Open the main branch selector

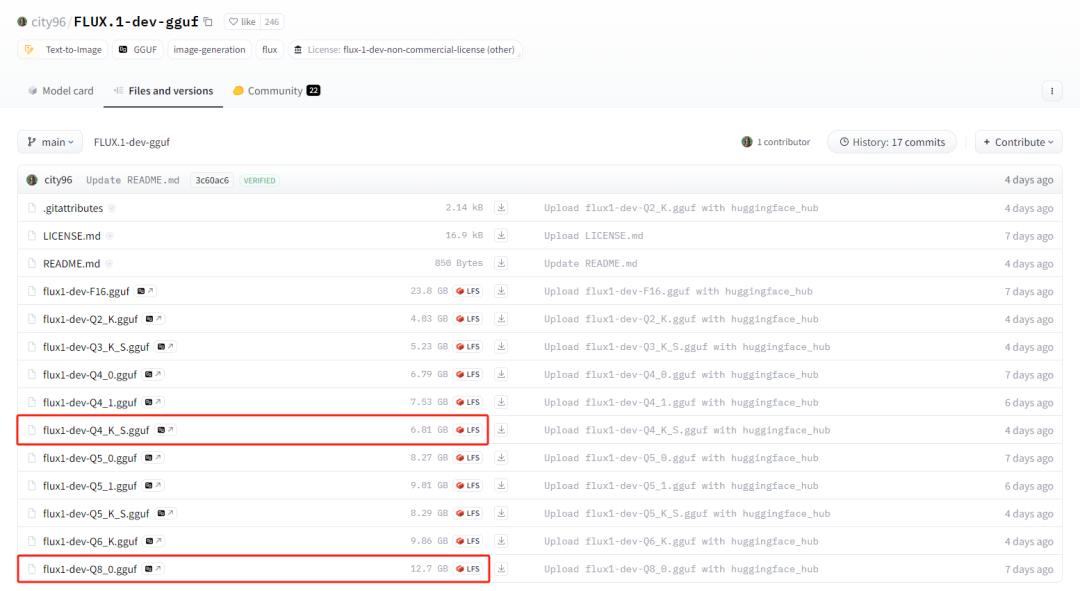tap(49, 141)
